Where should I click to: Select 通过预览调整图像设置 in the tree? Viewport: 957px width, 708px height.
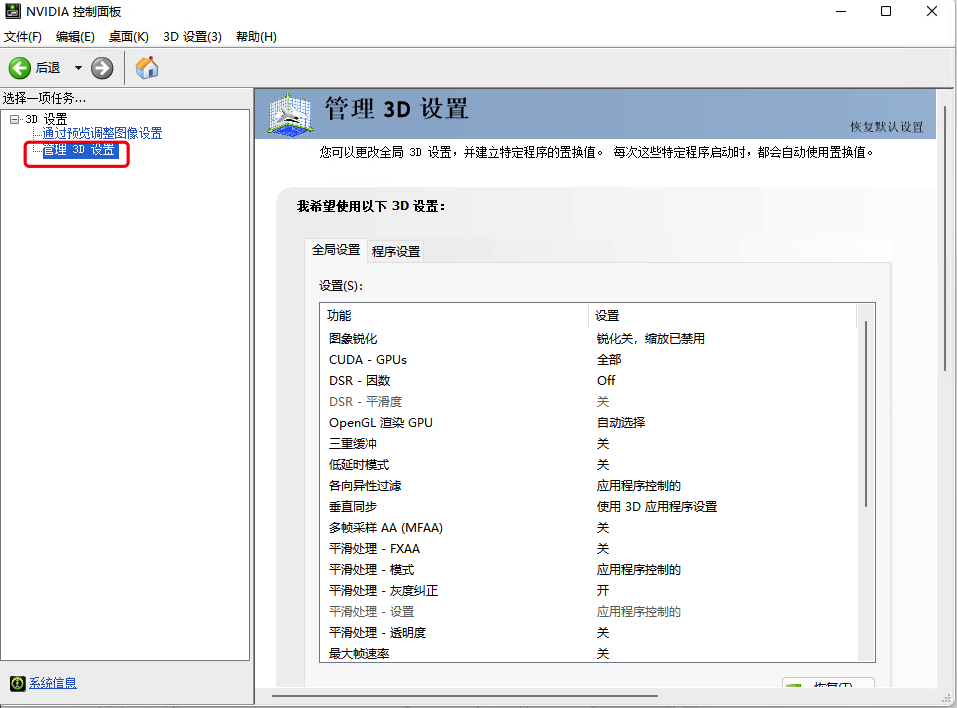click(x=102, y=133)
